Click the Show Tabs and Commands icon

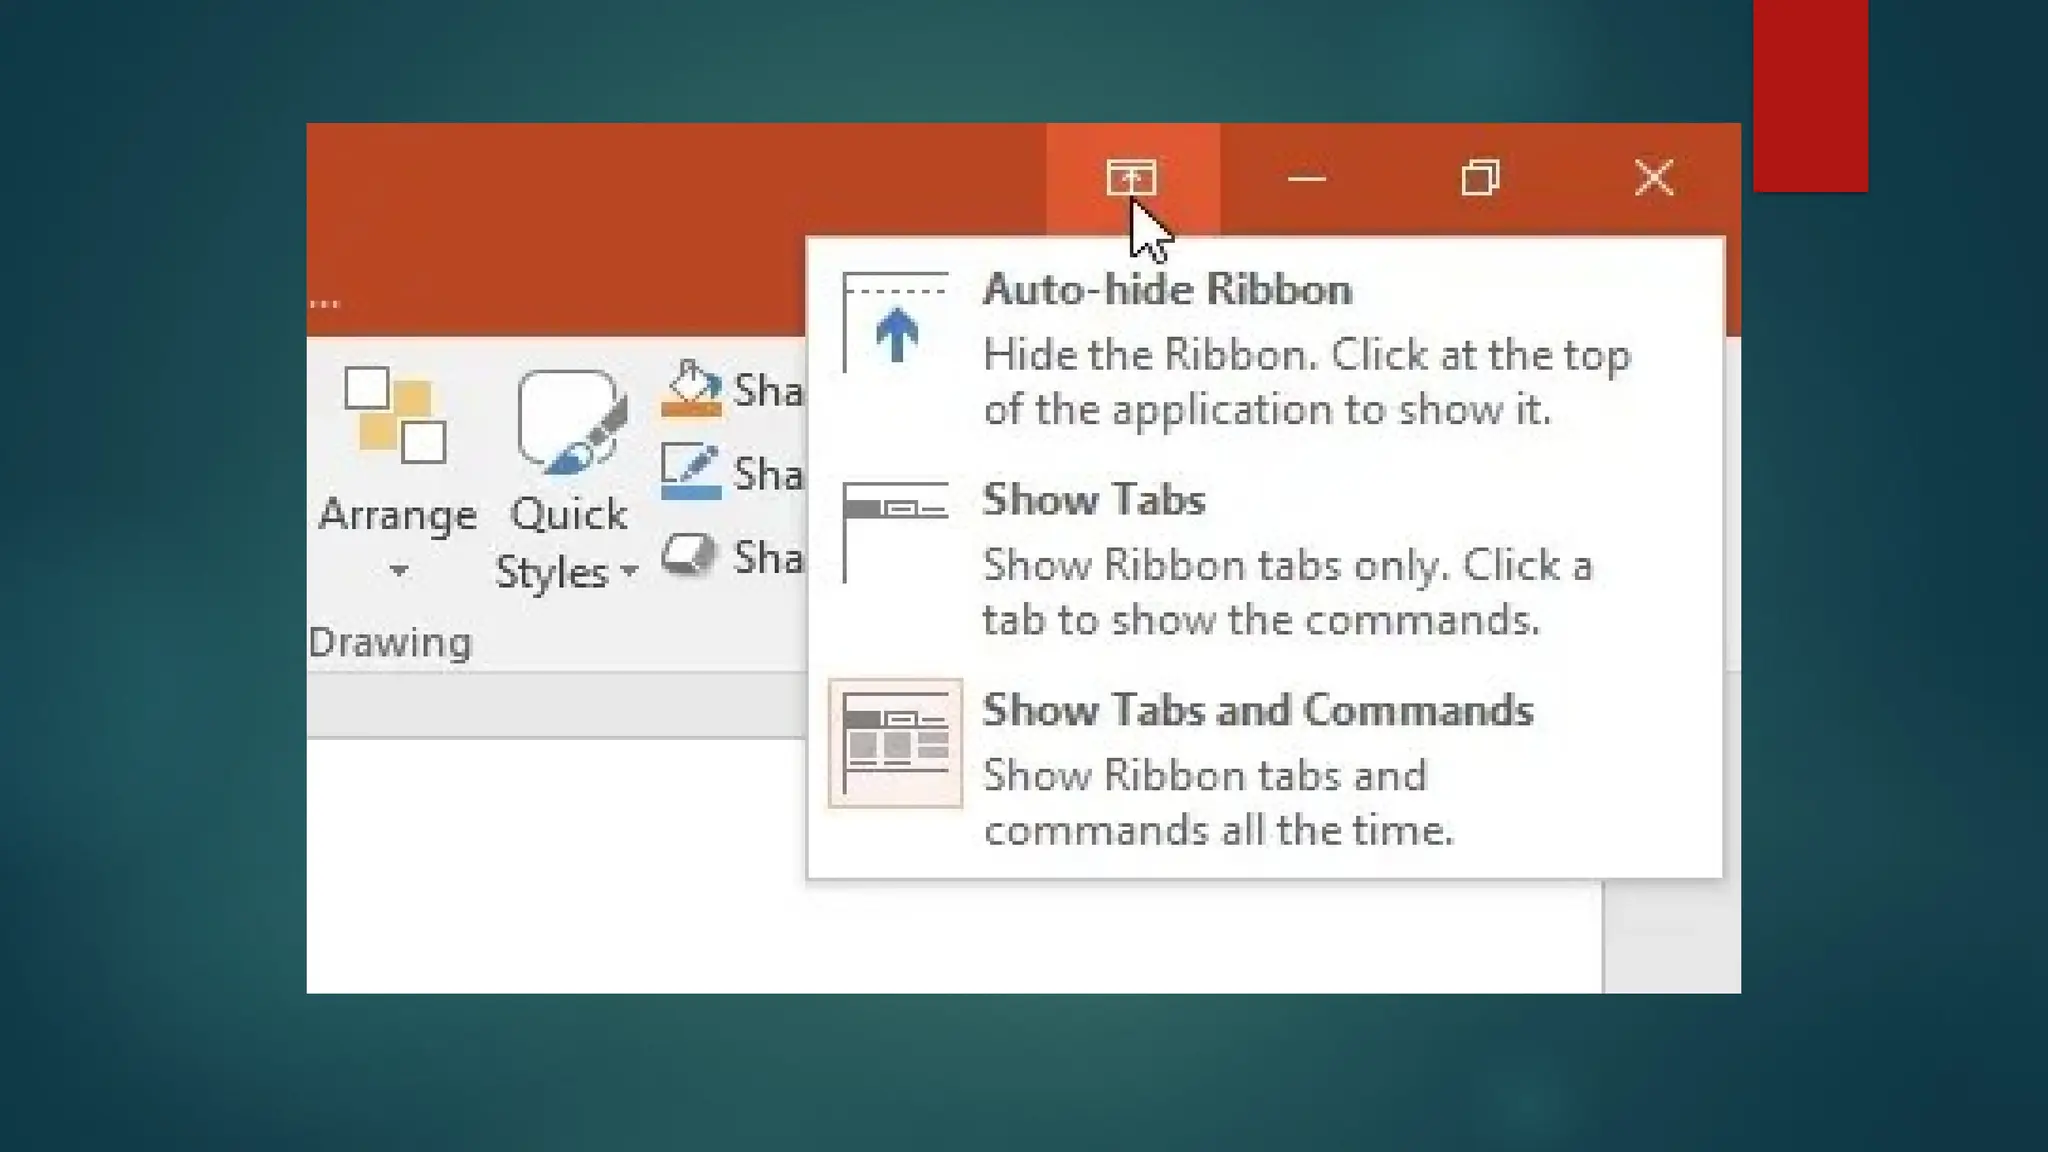point(895,743)
